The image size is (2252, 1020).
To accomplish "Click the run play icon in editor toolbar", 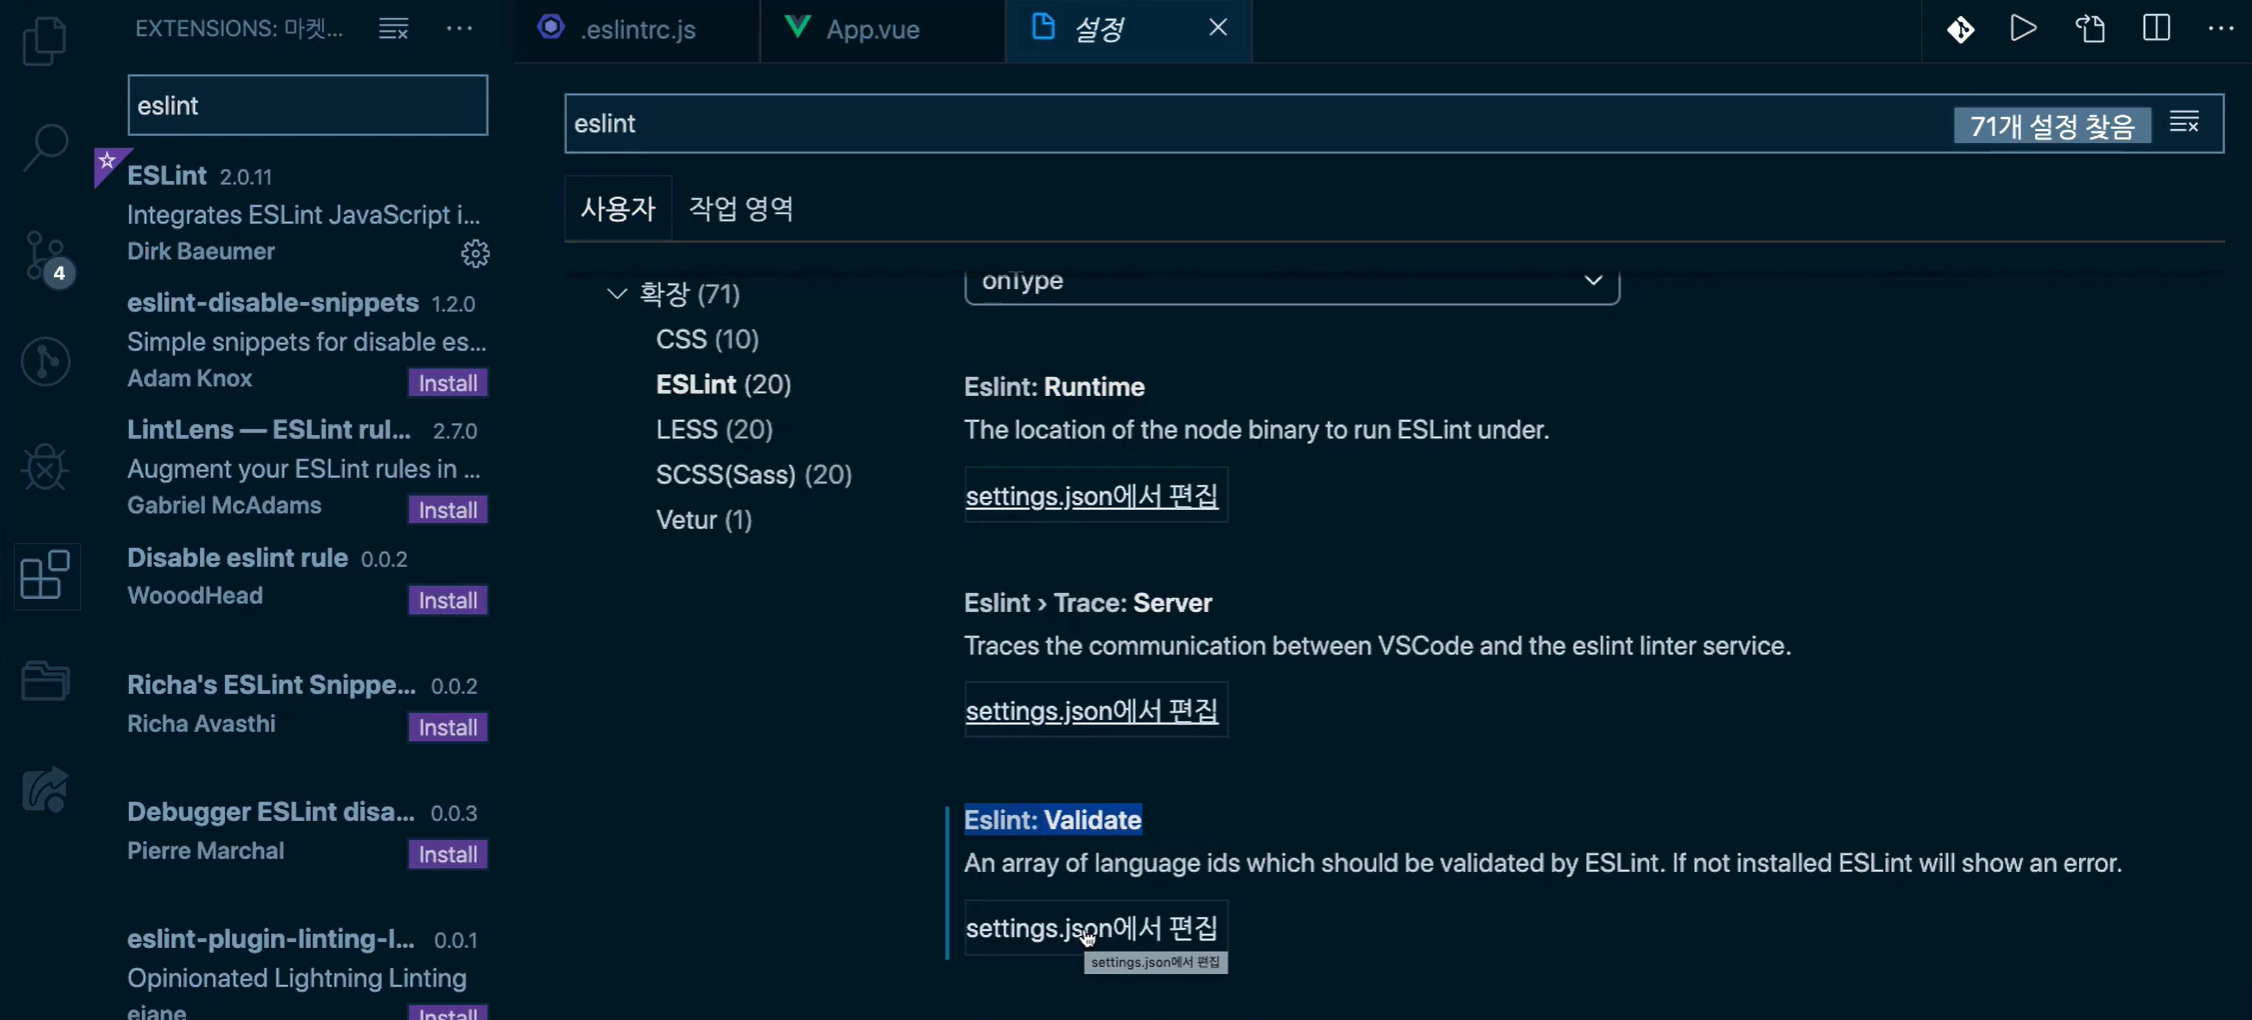I will [x=2024, y=29].
